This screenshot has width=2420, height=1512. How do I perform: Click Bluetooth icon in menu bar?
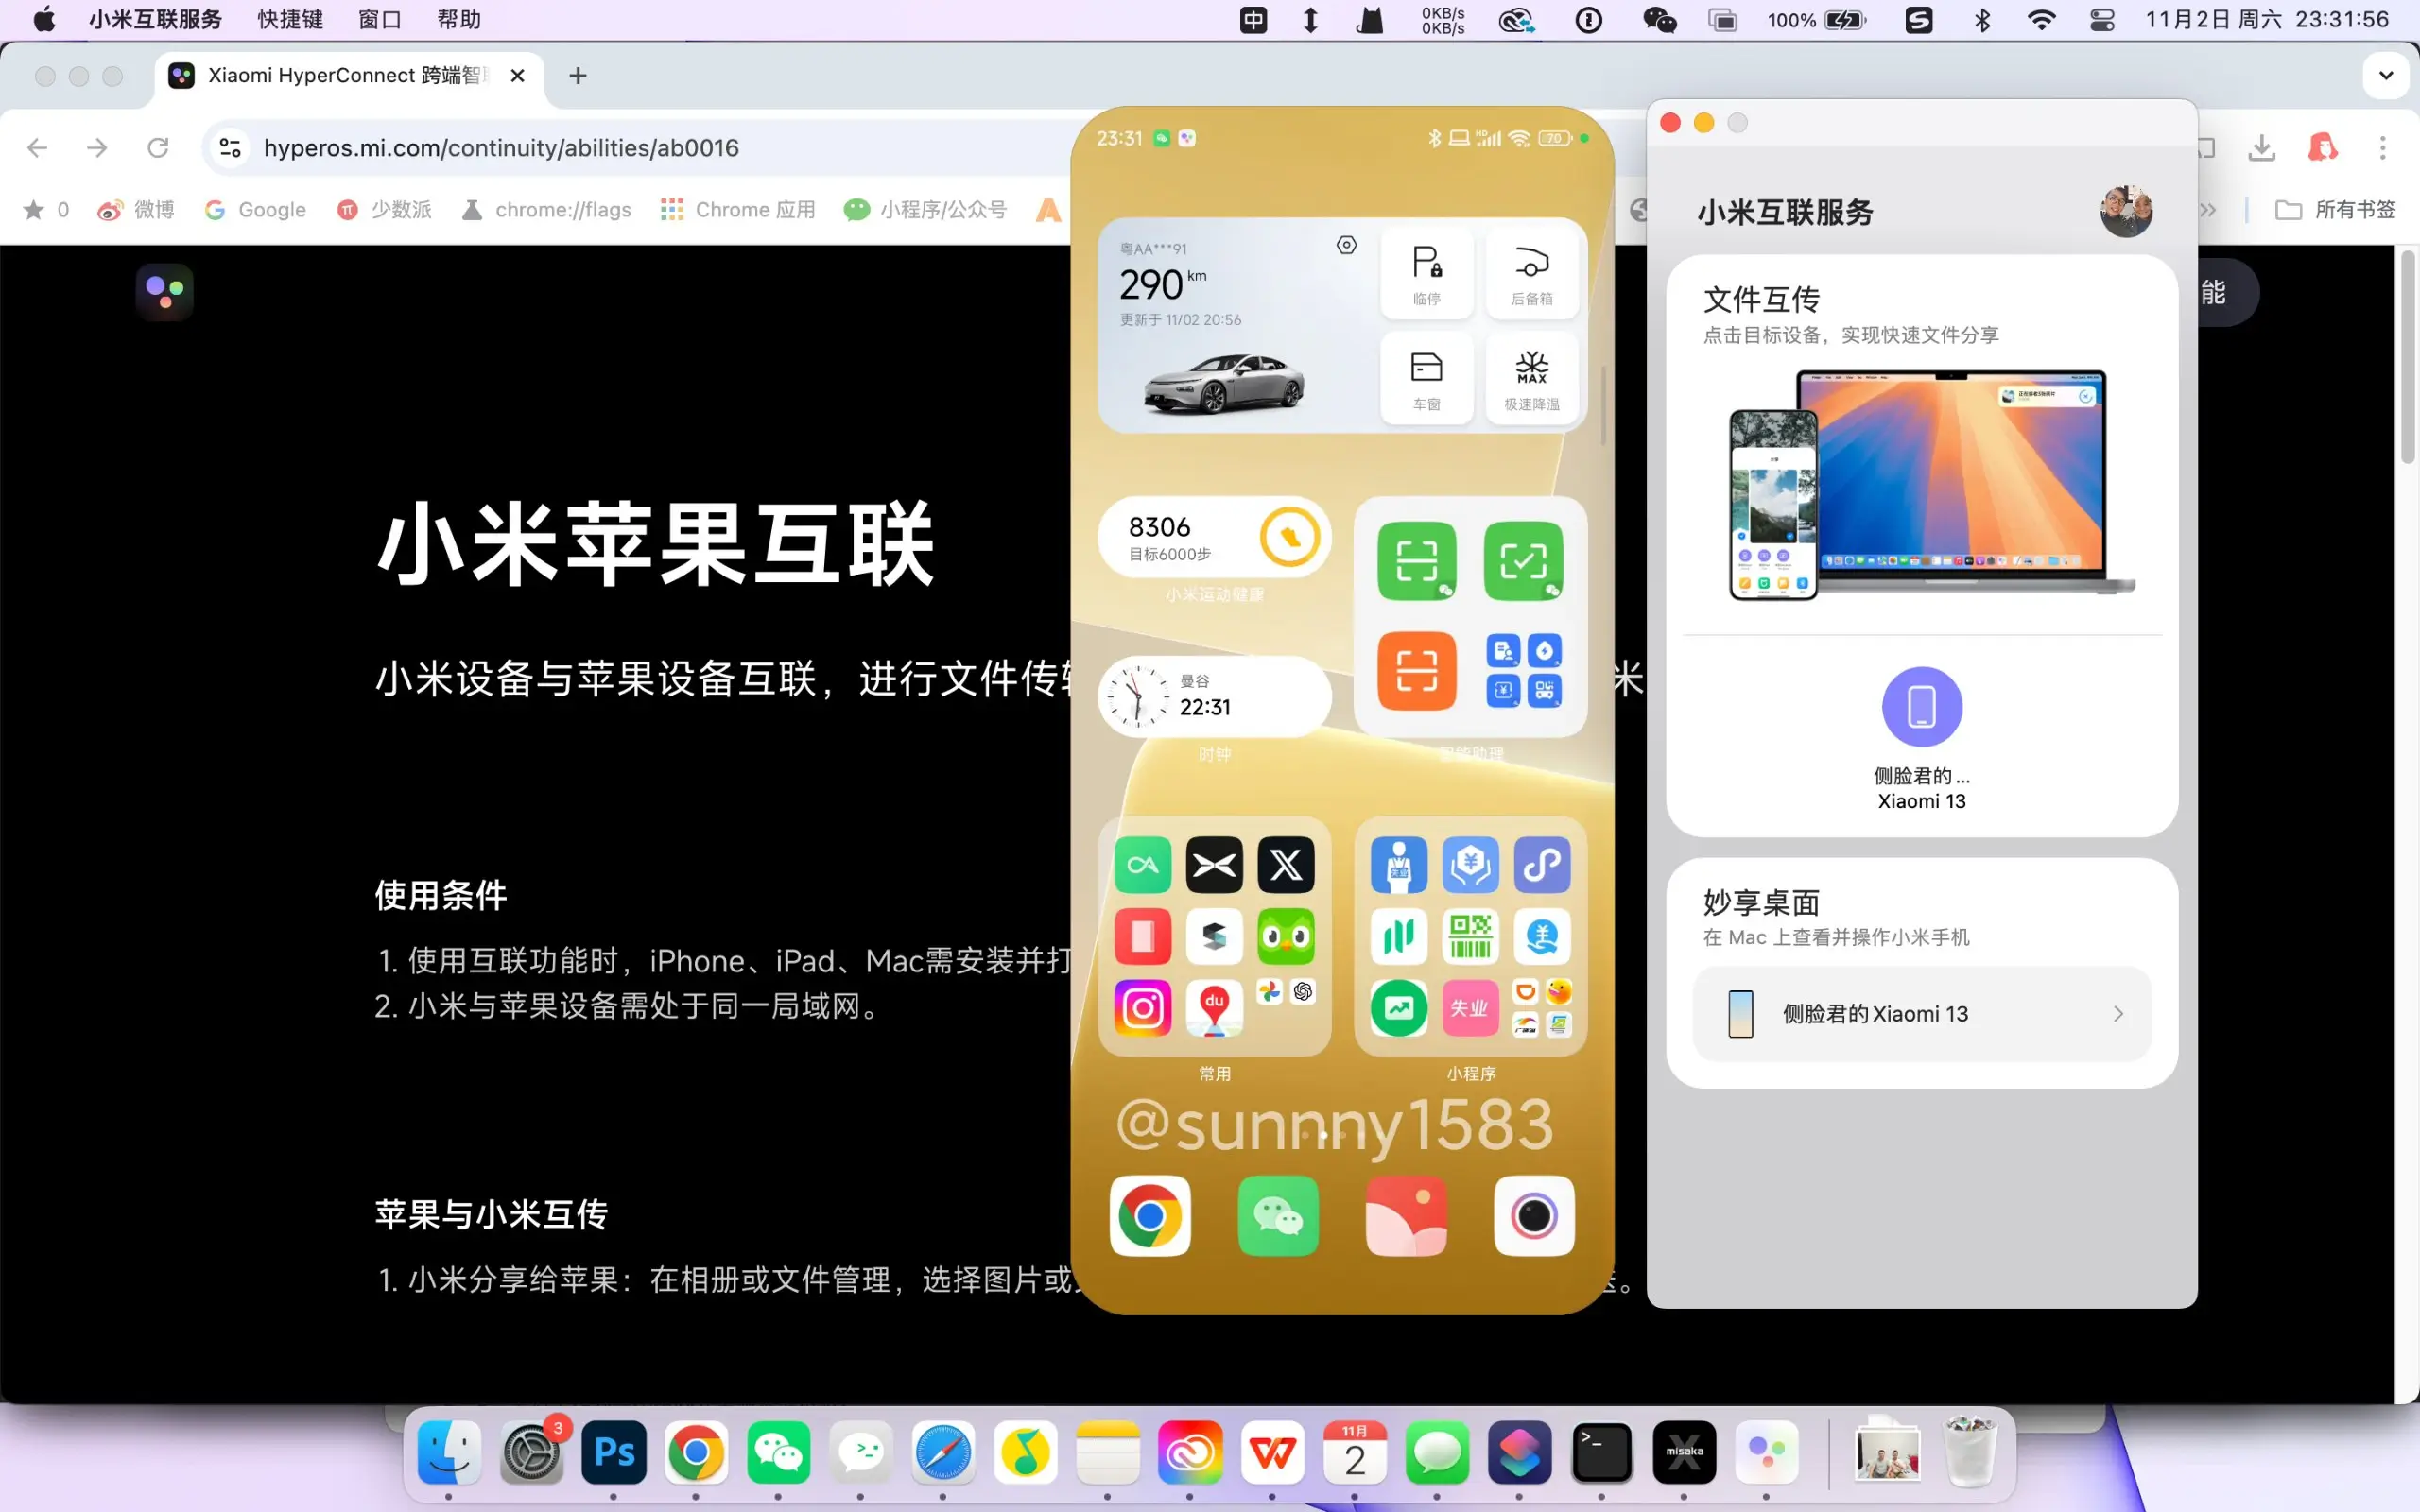1982,20
